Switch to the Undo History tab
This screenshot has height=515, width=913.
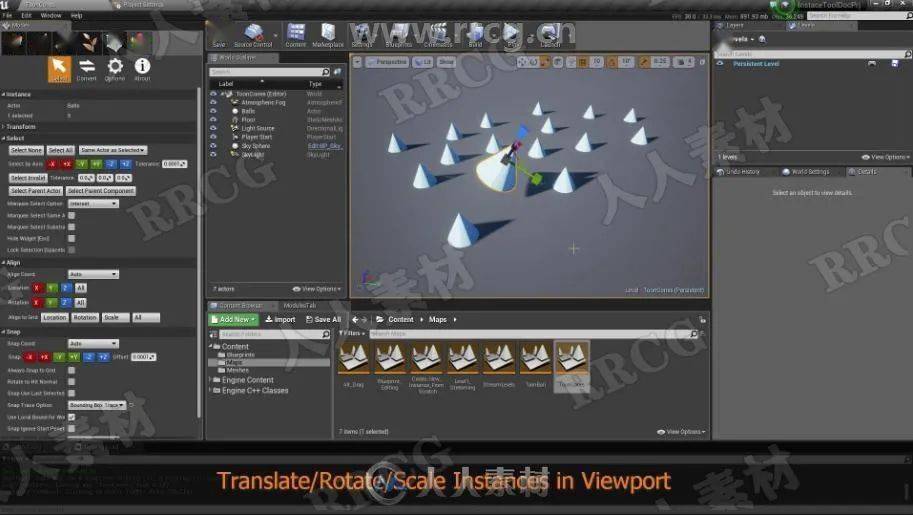pyautogui.click(x=738, y=172)
